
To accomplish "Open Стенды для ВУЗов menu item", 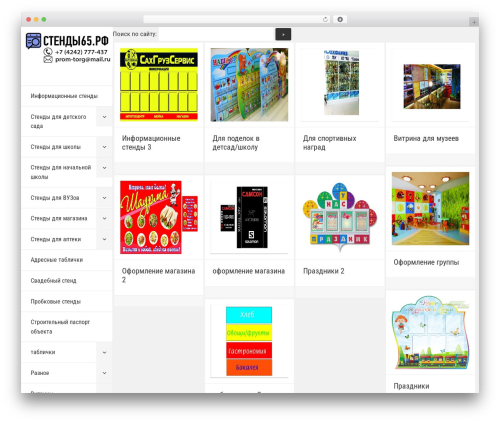I will [55, 198].
